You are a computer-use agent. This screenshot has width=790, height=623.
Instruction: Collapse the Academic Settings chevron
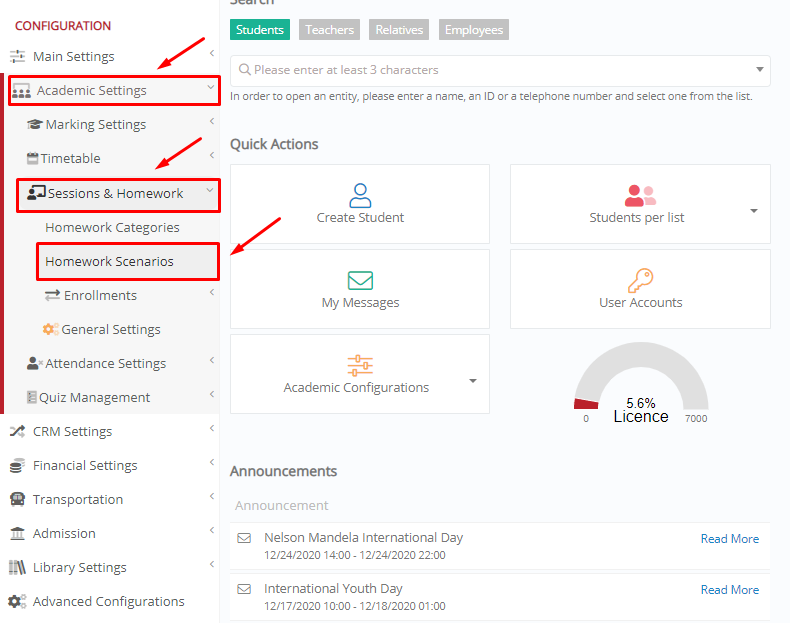[211, 87]
